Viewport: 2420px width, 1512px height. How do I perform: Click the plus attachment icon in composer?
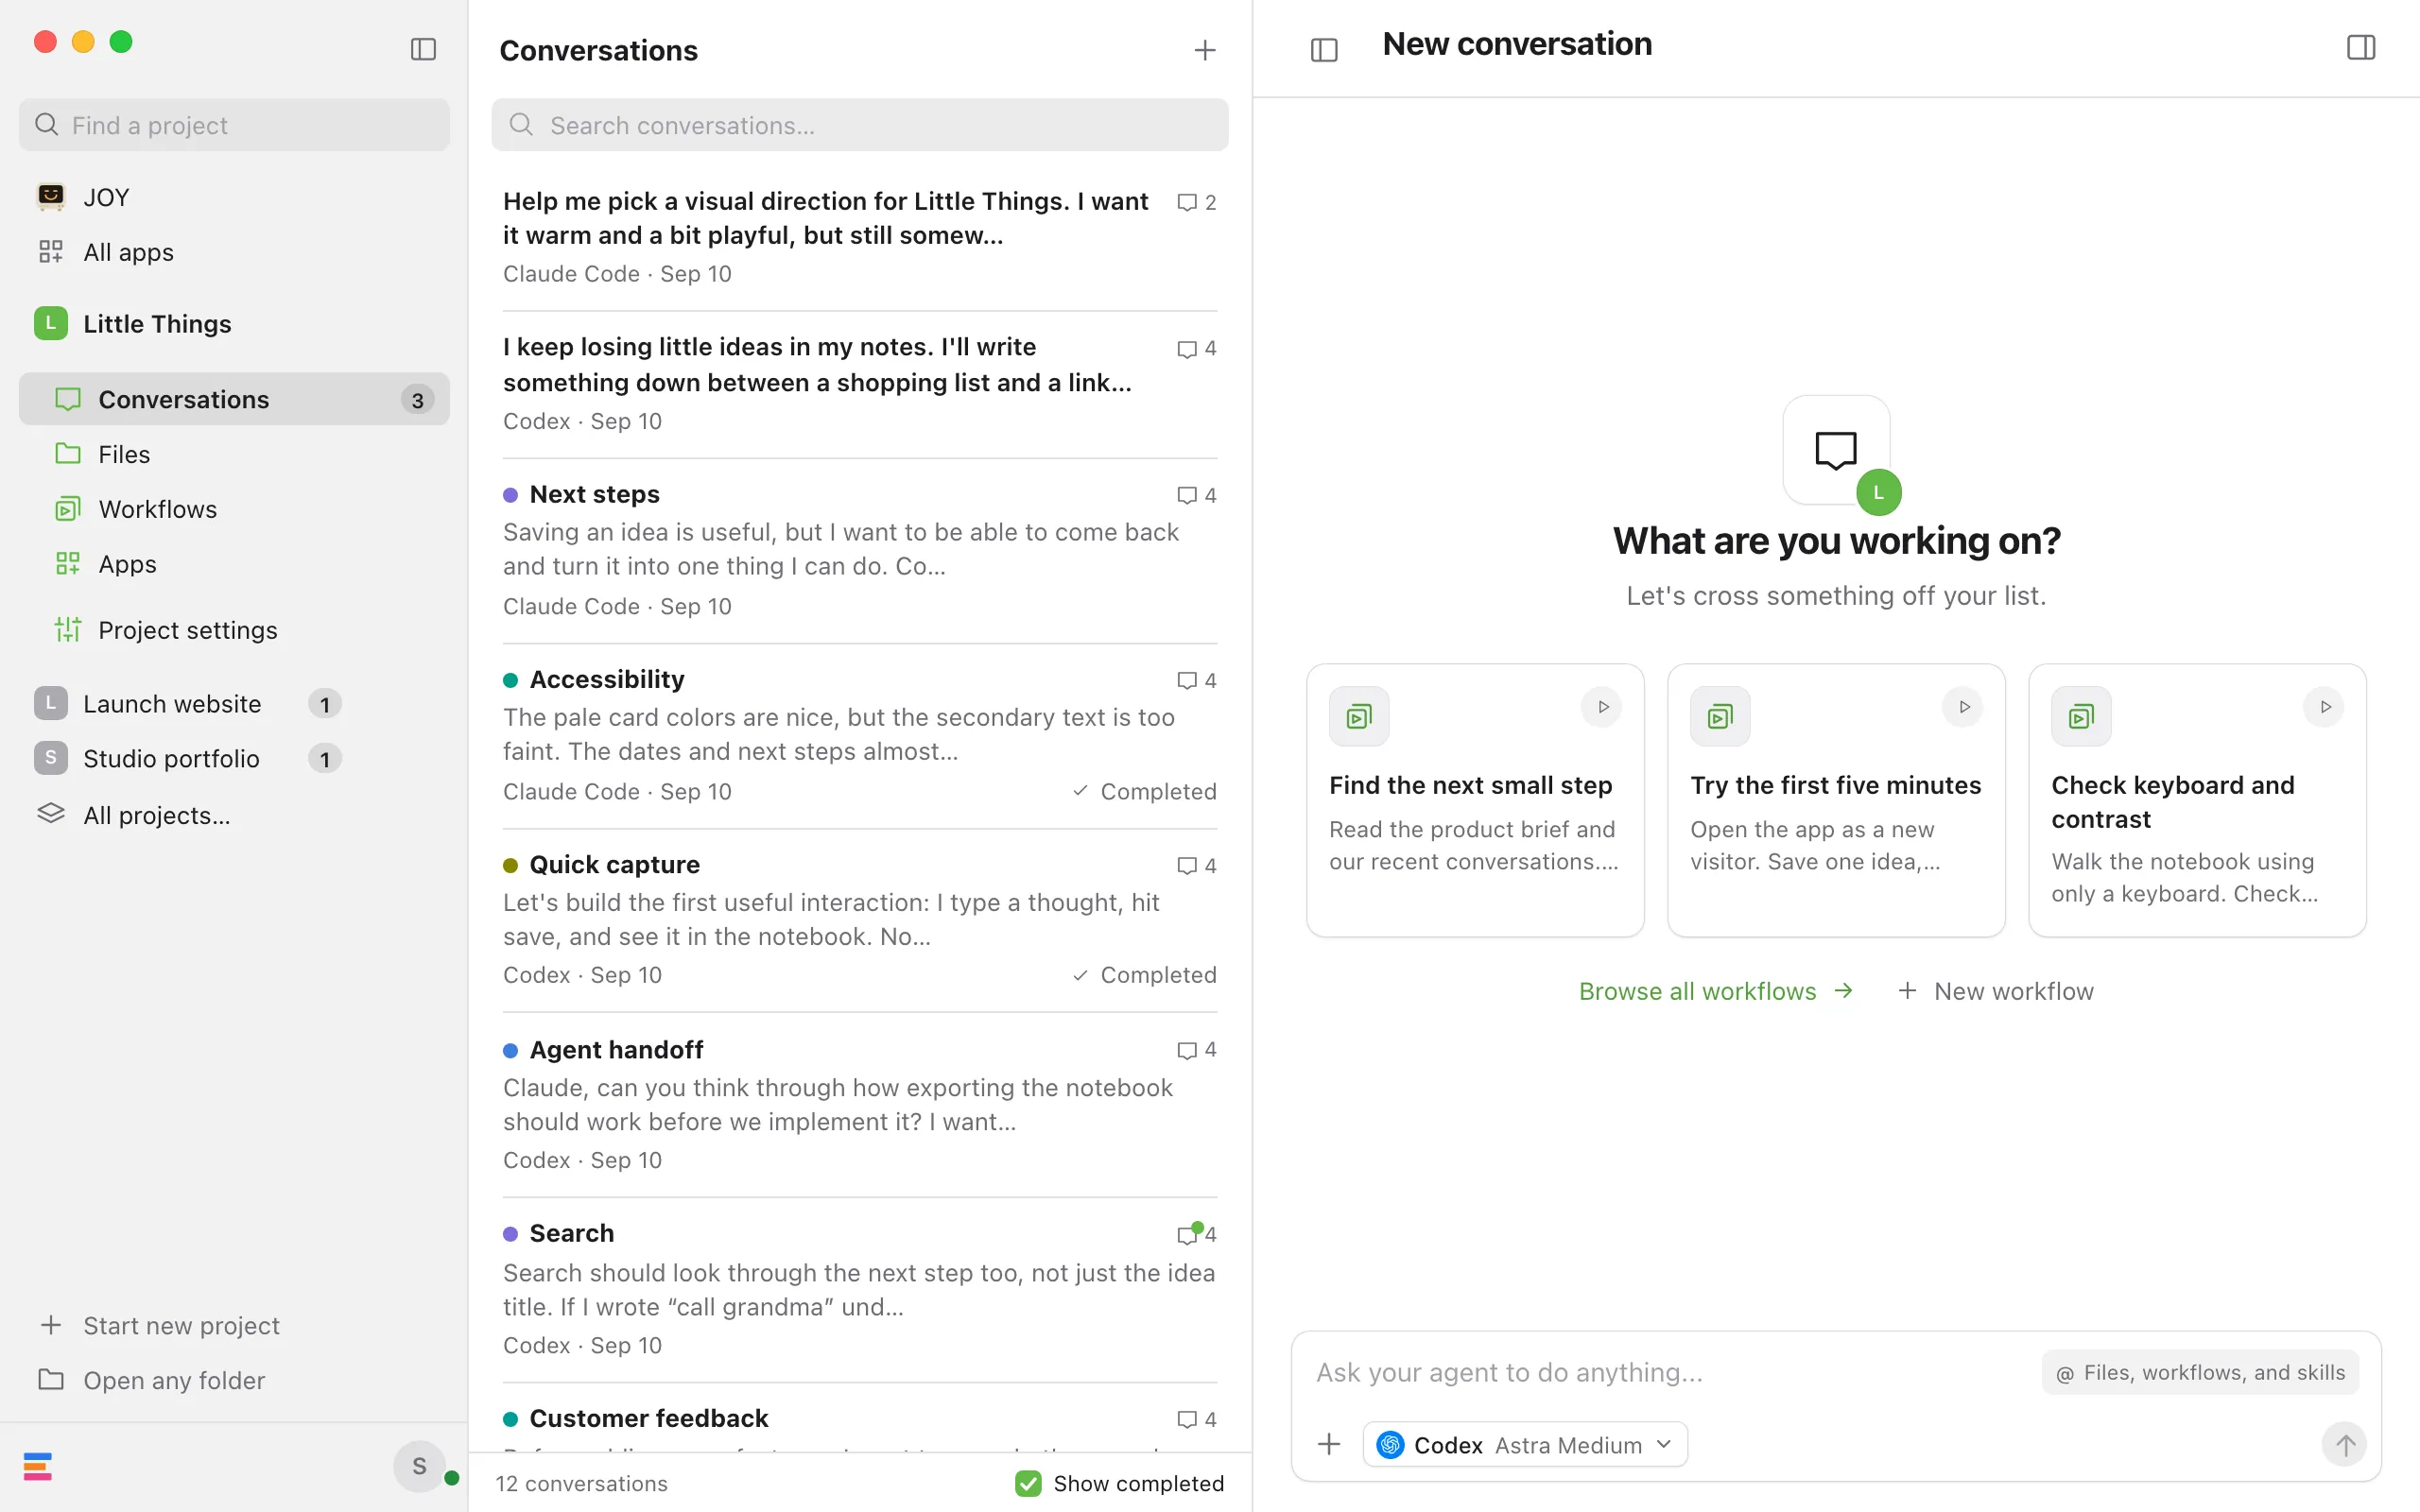[x=1329, y=1444]
